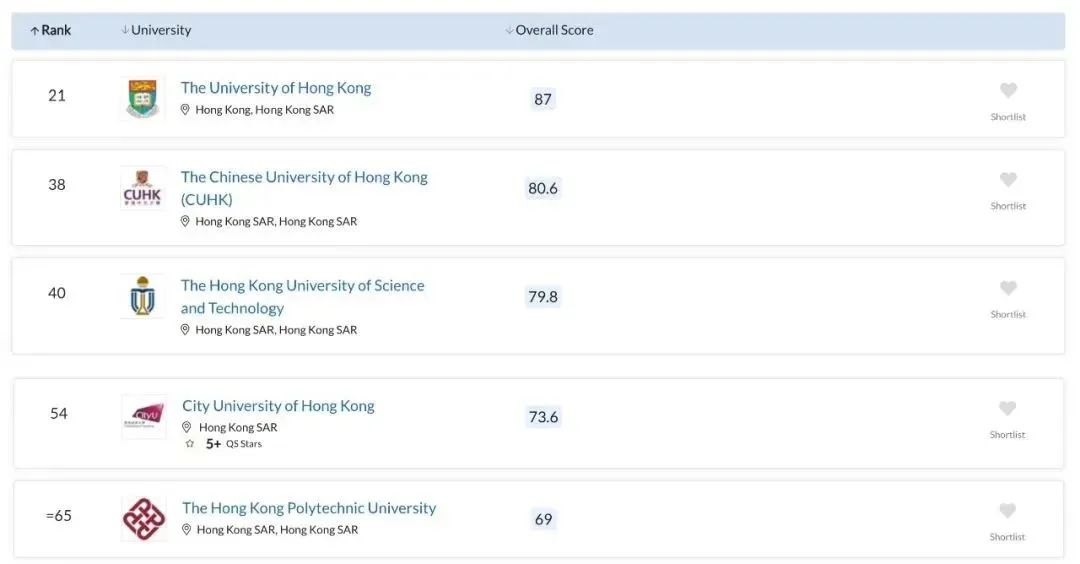The height and width of the screenshot is (564, 1080).
Task: Click the 87 overall score badge
Action: click(543, 99)
